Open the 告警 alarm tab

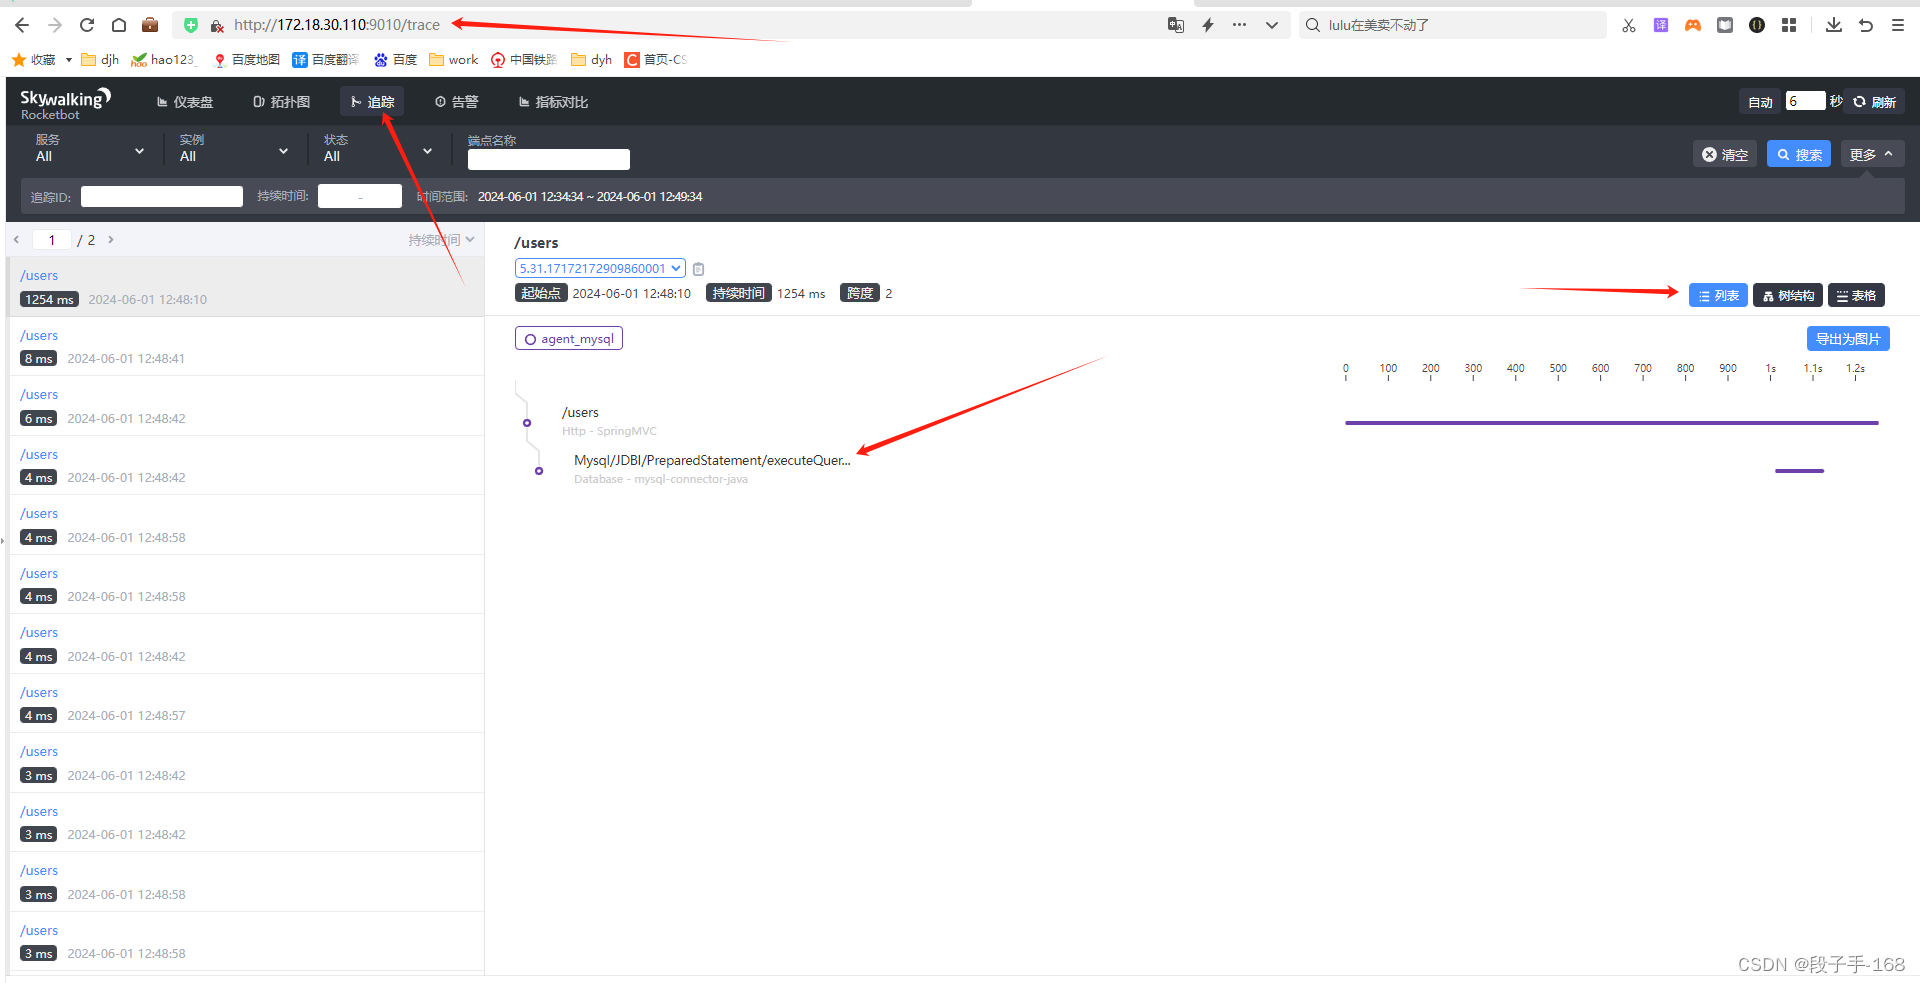(x=457, y=102)
